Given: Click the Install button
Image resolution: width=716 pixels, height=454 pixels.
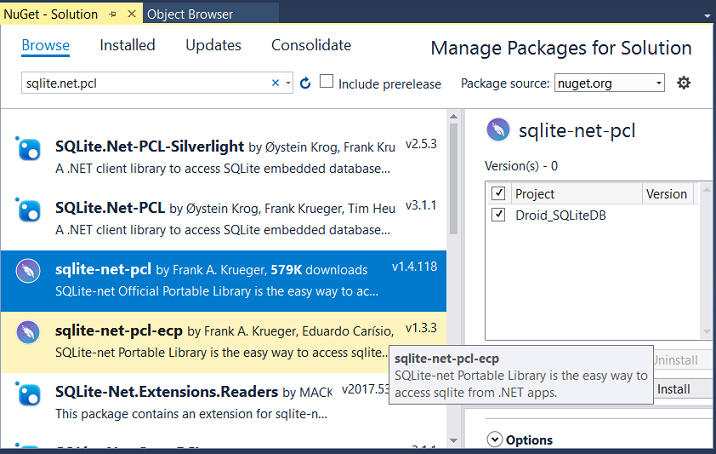Looking at the screenshot, I should click(683, 389).
